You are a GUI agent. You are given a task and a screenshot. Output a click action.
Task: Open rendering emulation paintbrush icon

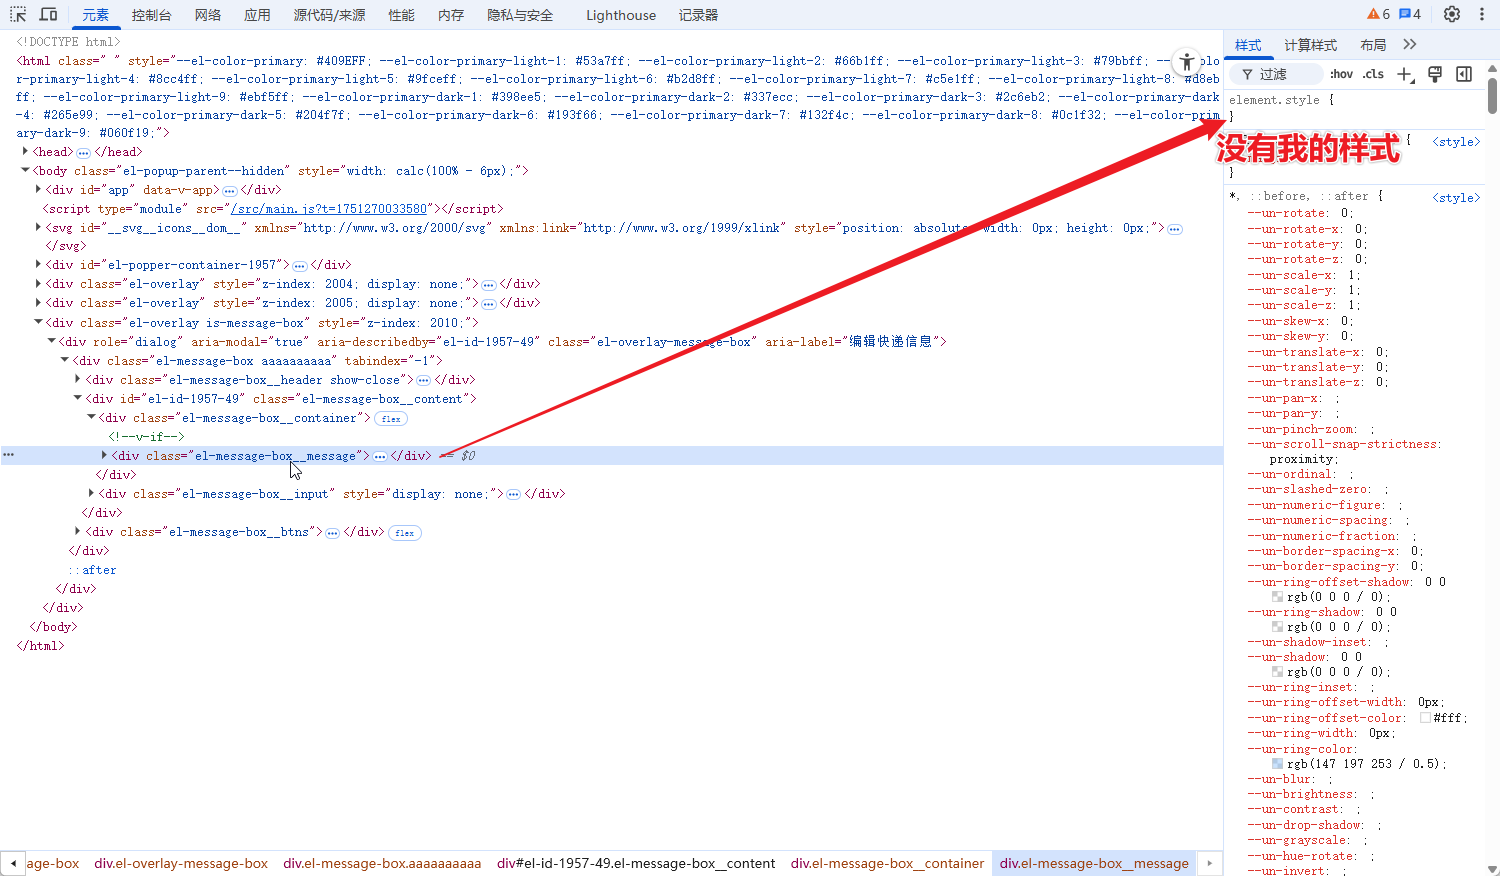[x=1435, y=74]
